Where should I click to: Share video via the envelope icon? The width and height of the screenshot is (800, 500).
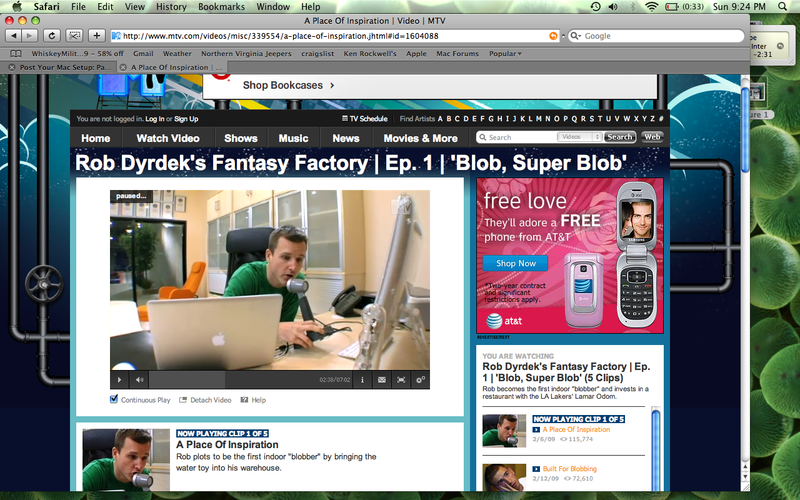[x=382, y=380]
